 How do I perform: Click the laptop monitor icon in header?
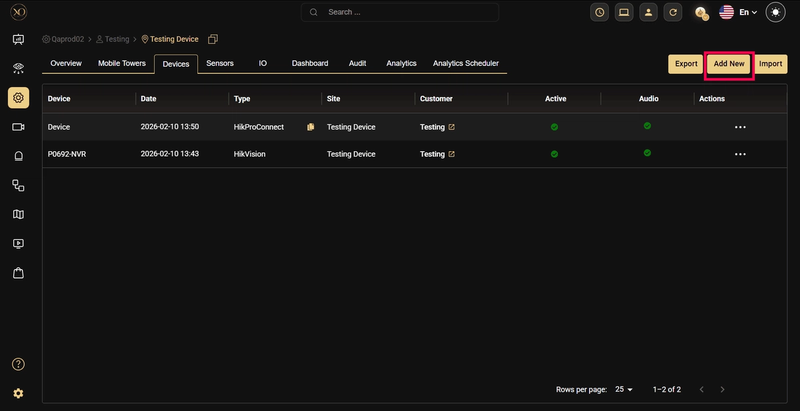(624, 12)
